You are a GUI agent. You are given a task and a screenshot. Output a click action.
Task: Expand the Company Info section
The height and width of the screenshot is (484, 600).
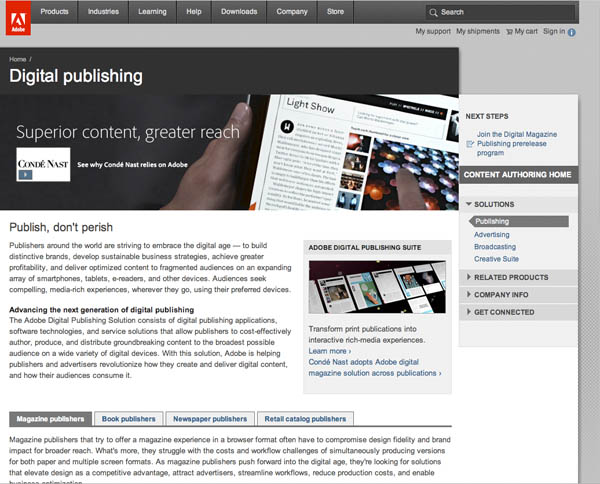tap(471, 295)
